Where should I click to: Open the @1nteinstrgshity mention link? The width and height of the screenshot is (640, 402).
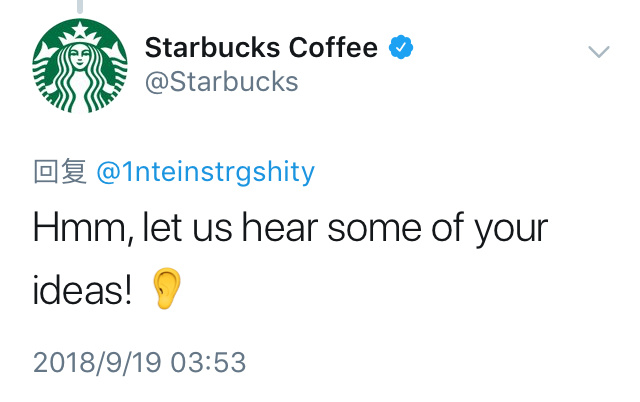coord(206,172)
